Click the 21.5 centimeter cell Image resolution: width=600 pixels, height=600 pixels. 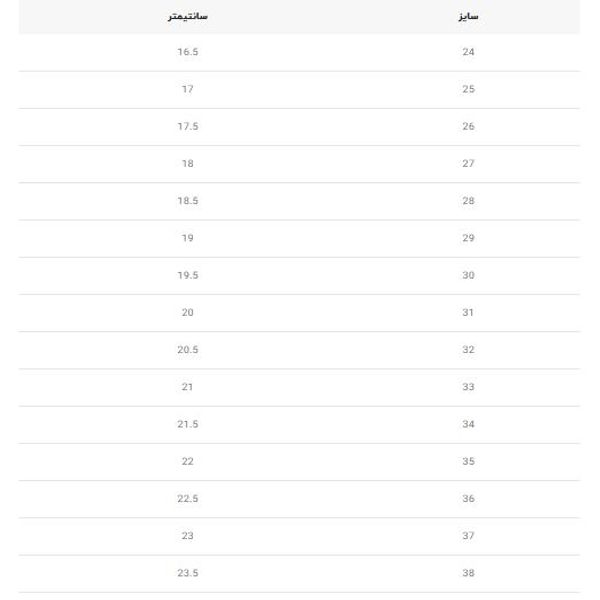coord(187,424)
